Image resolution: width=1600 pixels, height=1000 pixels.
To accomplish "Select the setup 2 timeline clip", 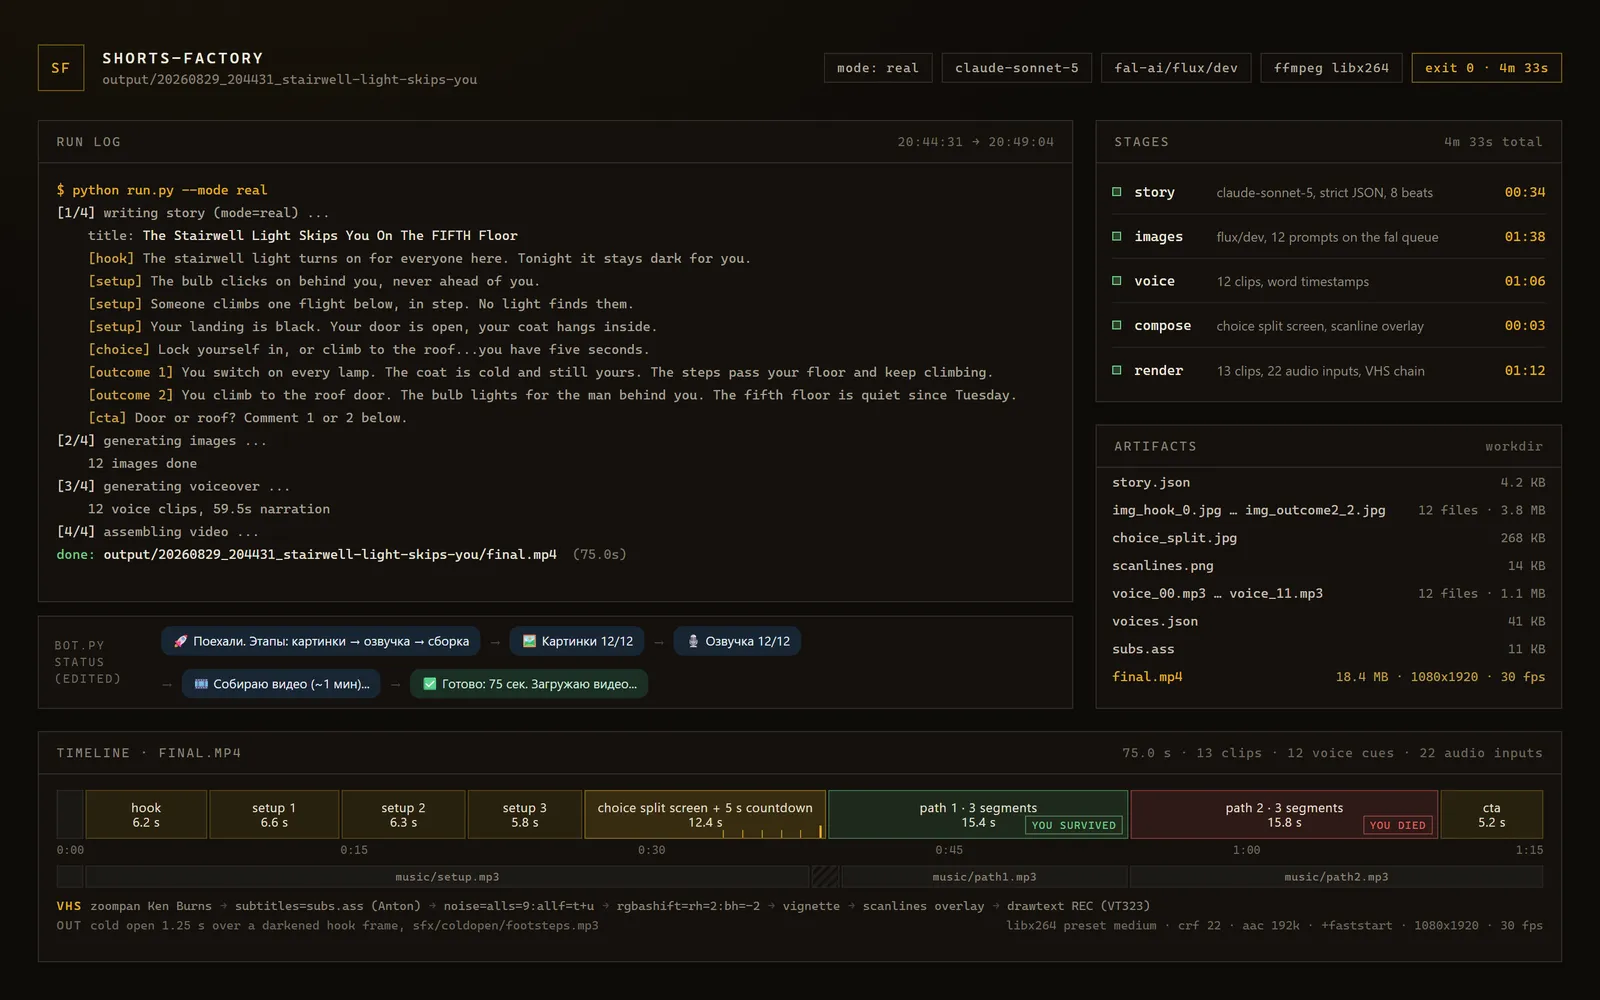I will coord(403,814).
